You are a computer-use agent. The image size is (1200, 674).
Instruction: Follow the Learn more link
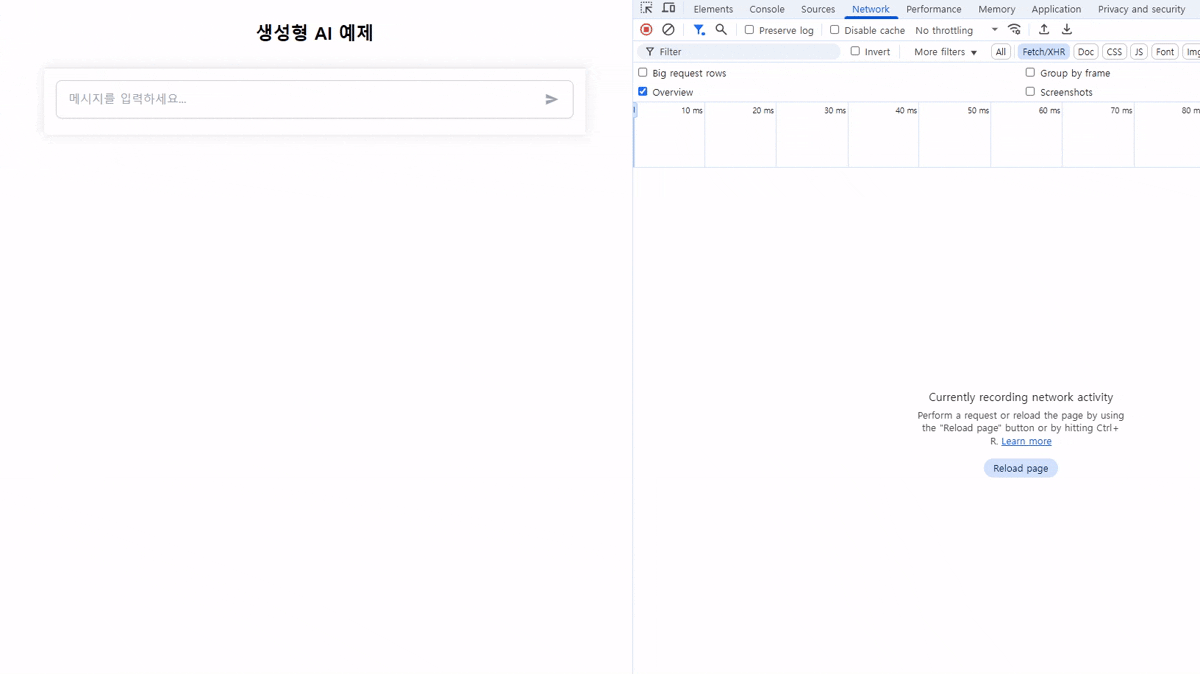pos(1026,440)
